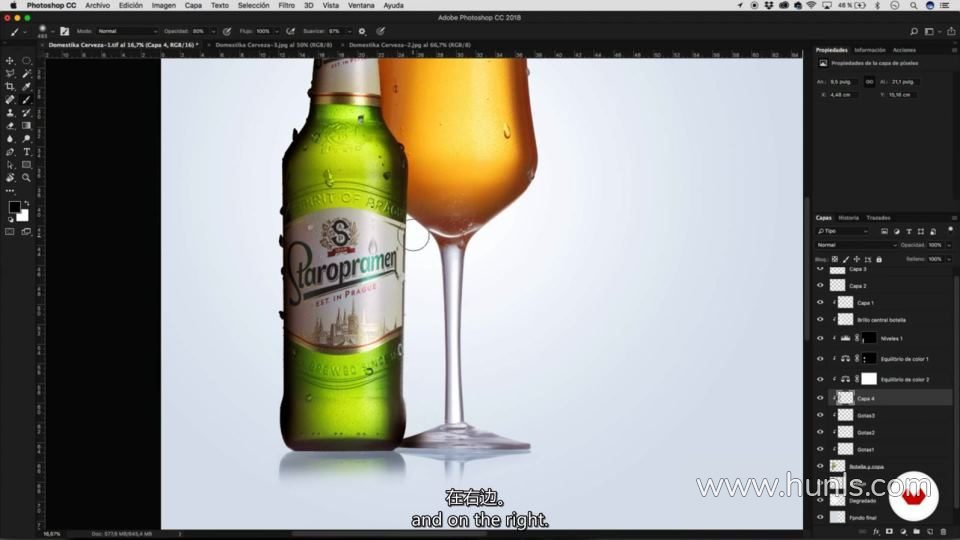Select the Hand tool
Screen dimensions: 960x540
[10, 178]
